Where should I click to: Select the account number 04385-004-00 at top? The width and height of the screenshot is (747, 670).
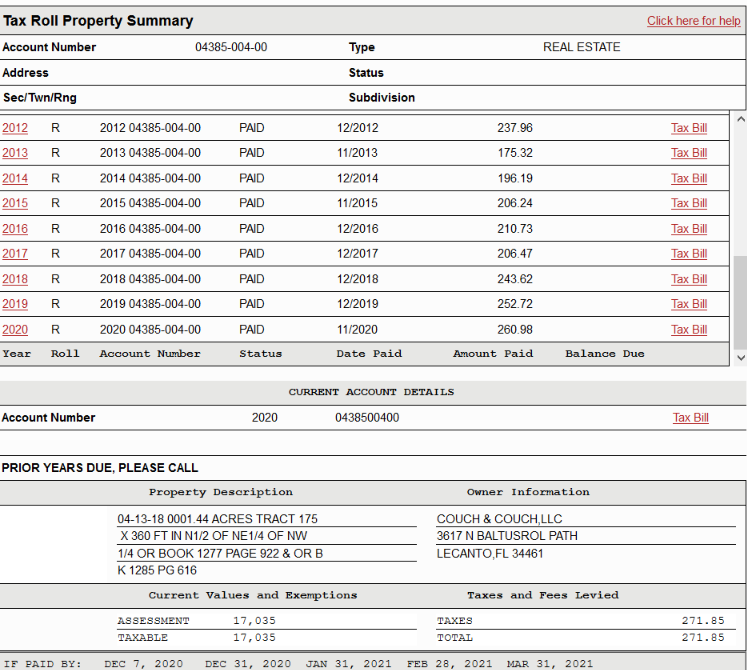(x=231, y=47)
